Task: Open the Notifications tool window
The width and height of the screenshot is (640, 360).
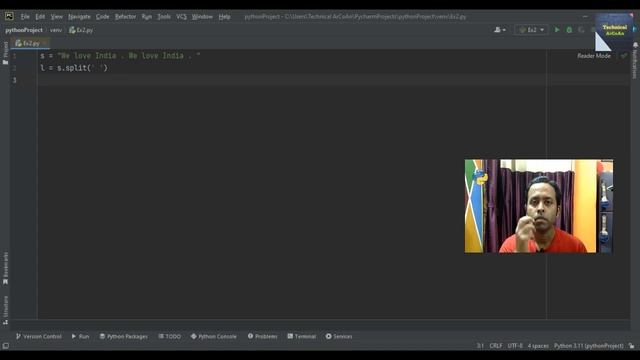Action: 635,60
